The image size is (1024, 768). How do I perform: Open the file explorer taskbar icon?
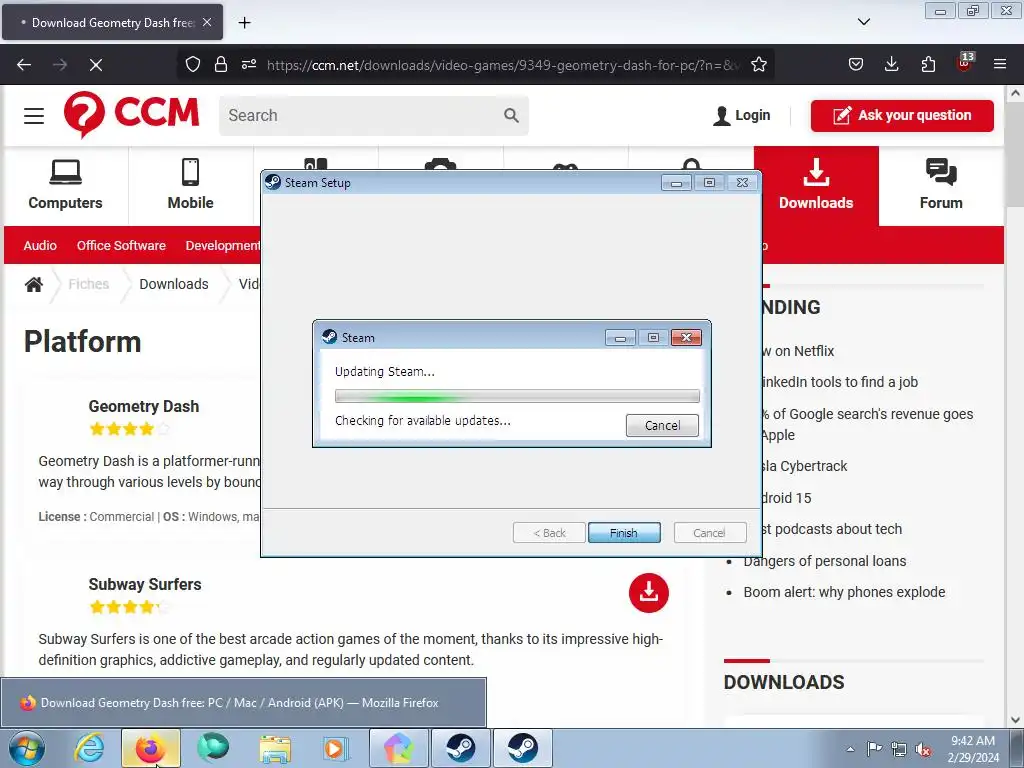tap(275, 748)
